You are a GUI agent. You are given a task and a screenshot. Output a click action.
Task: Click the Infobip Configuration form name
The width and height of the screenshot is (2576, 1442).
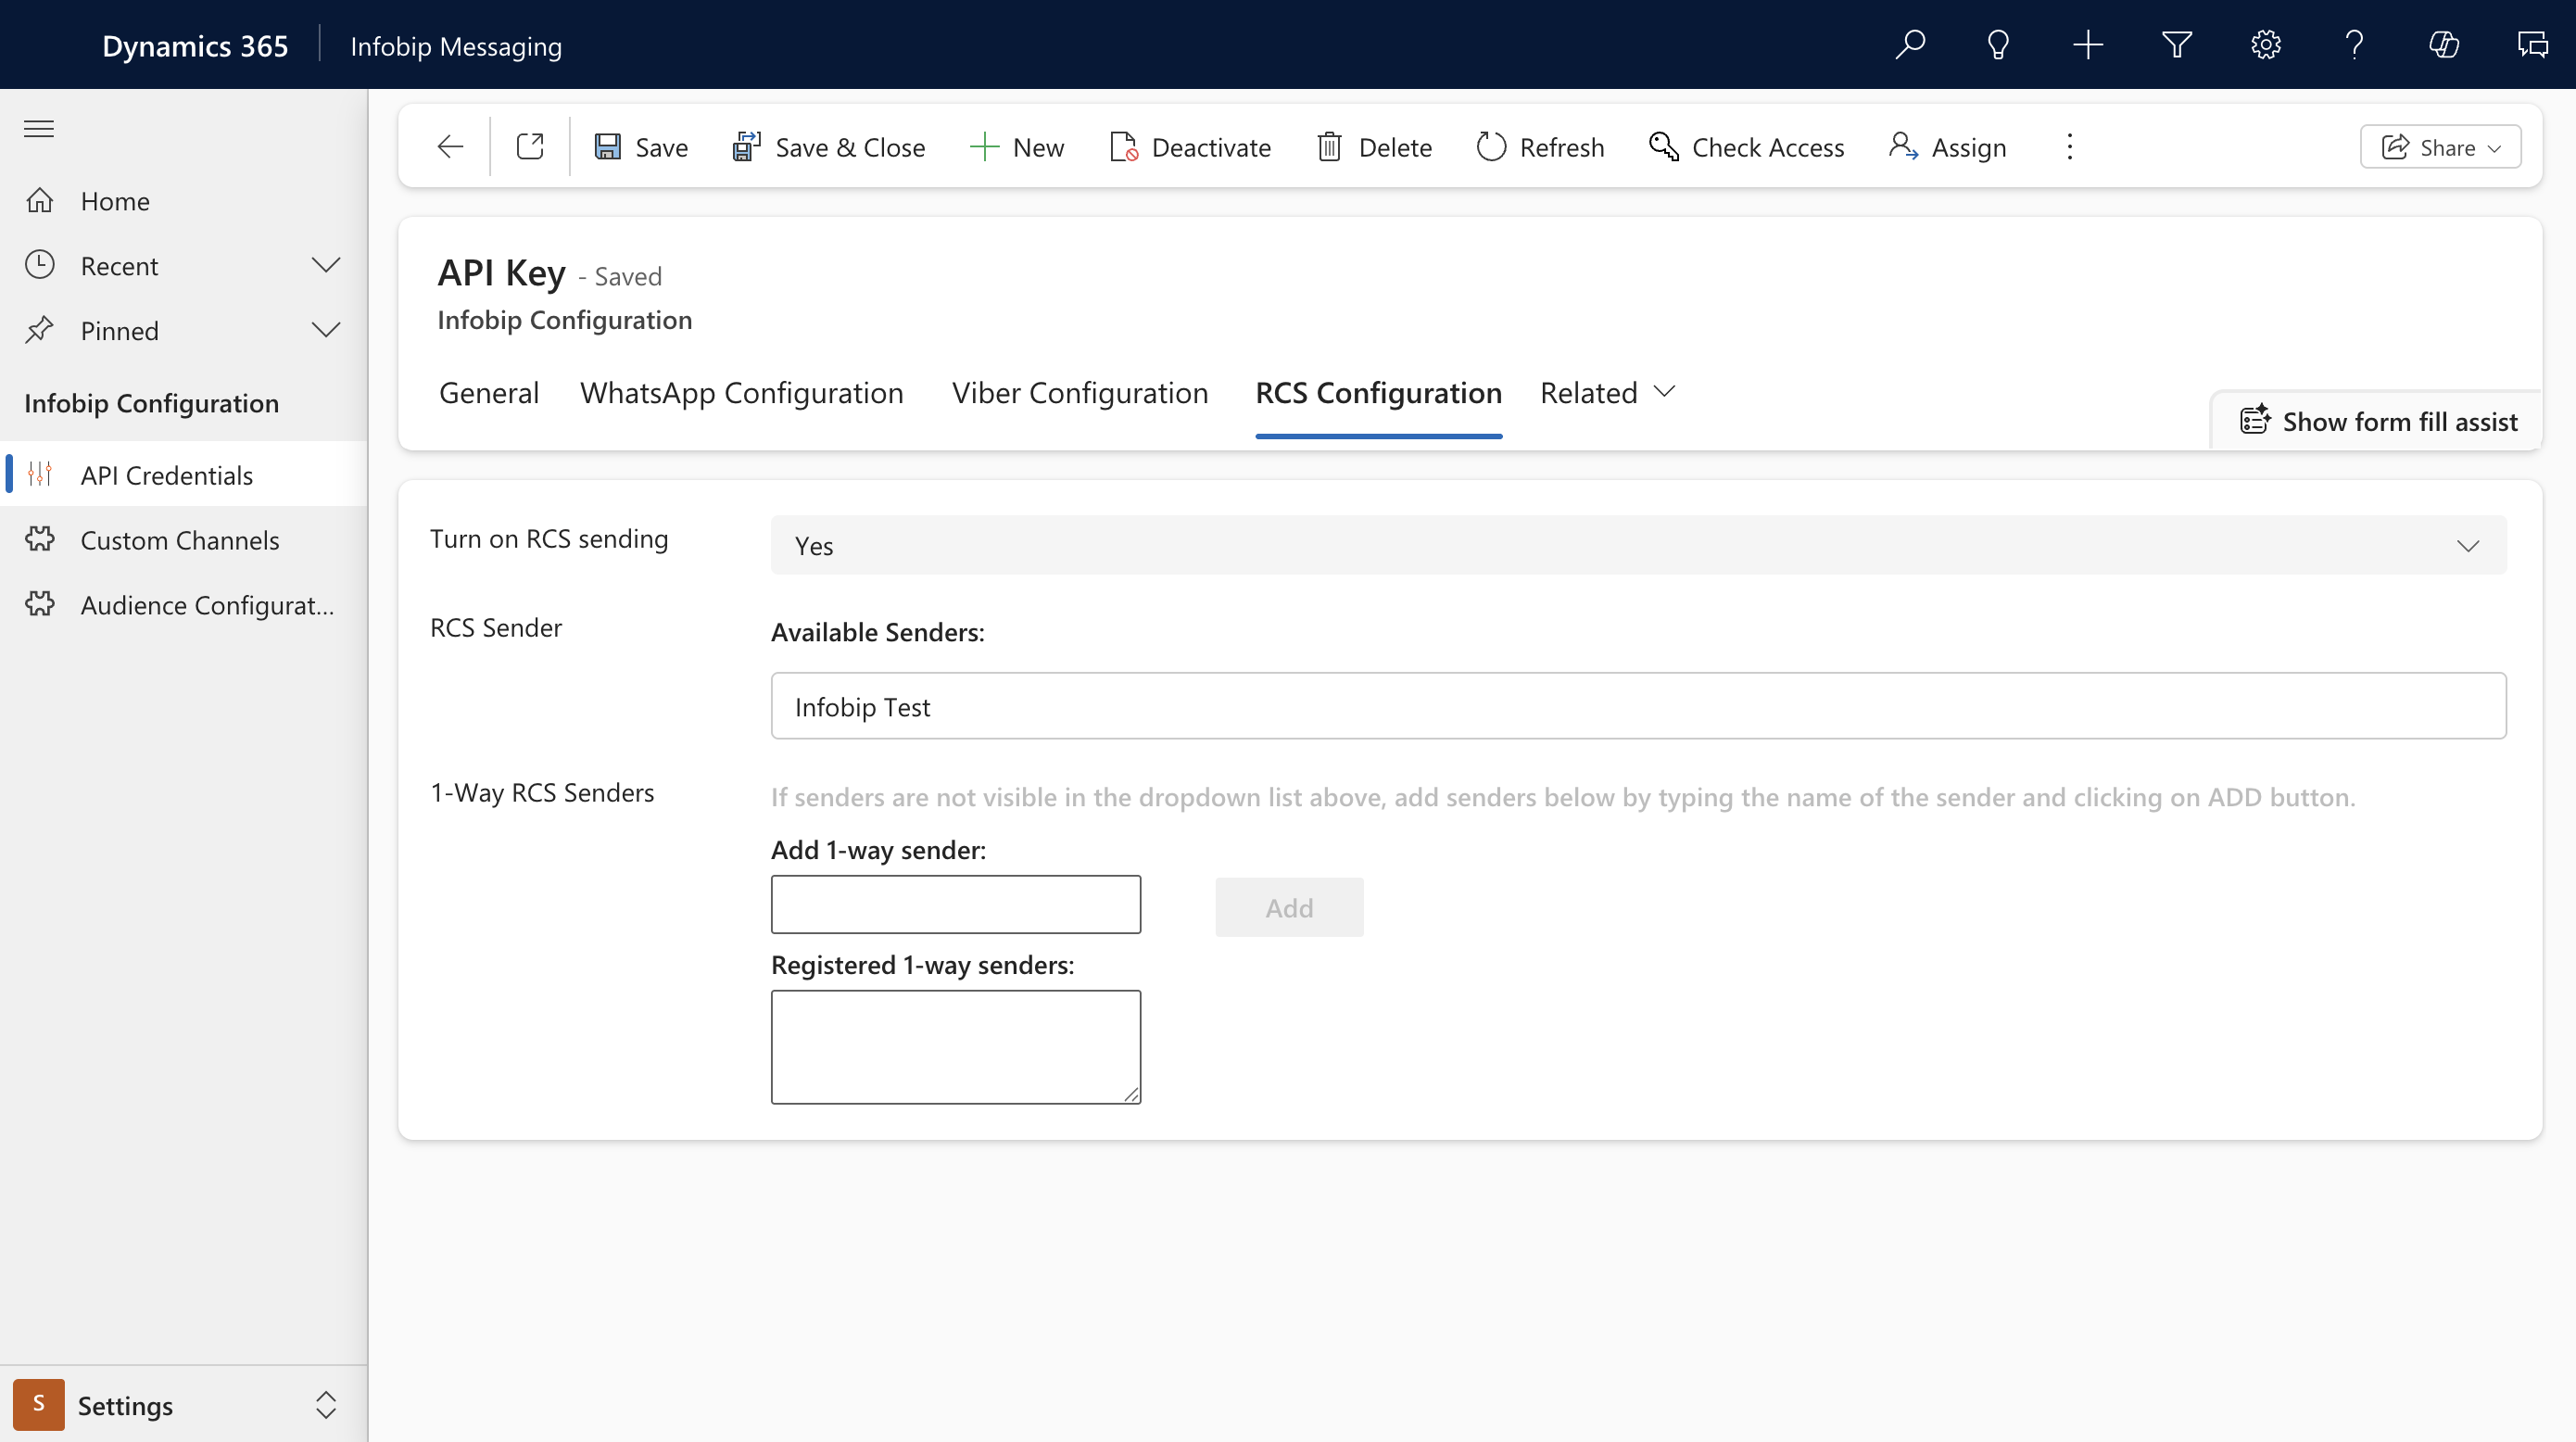coord(564,320)
